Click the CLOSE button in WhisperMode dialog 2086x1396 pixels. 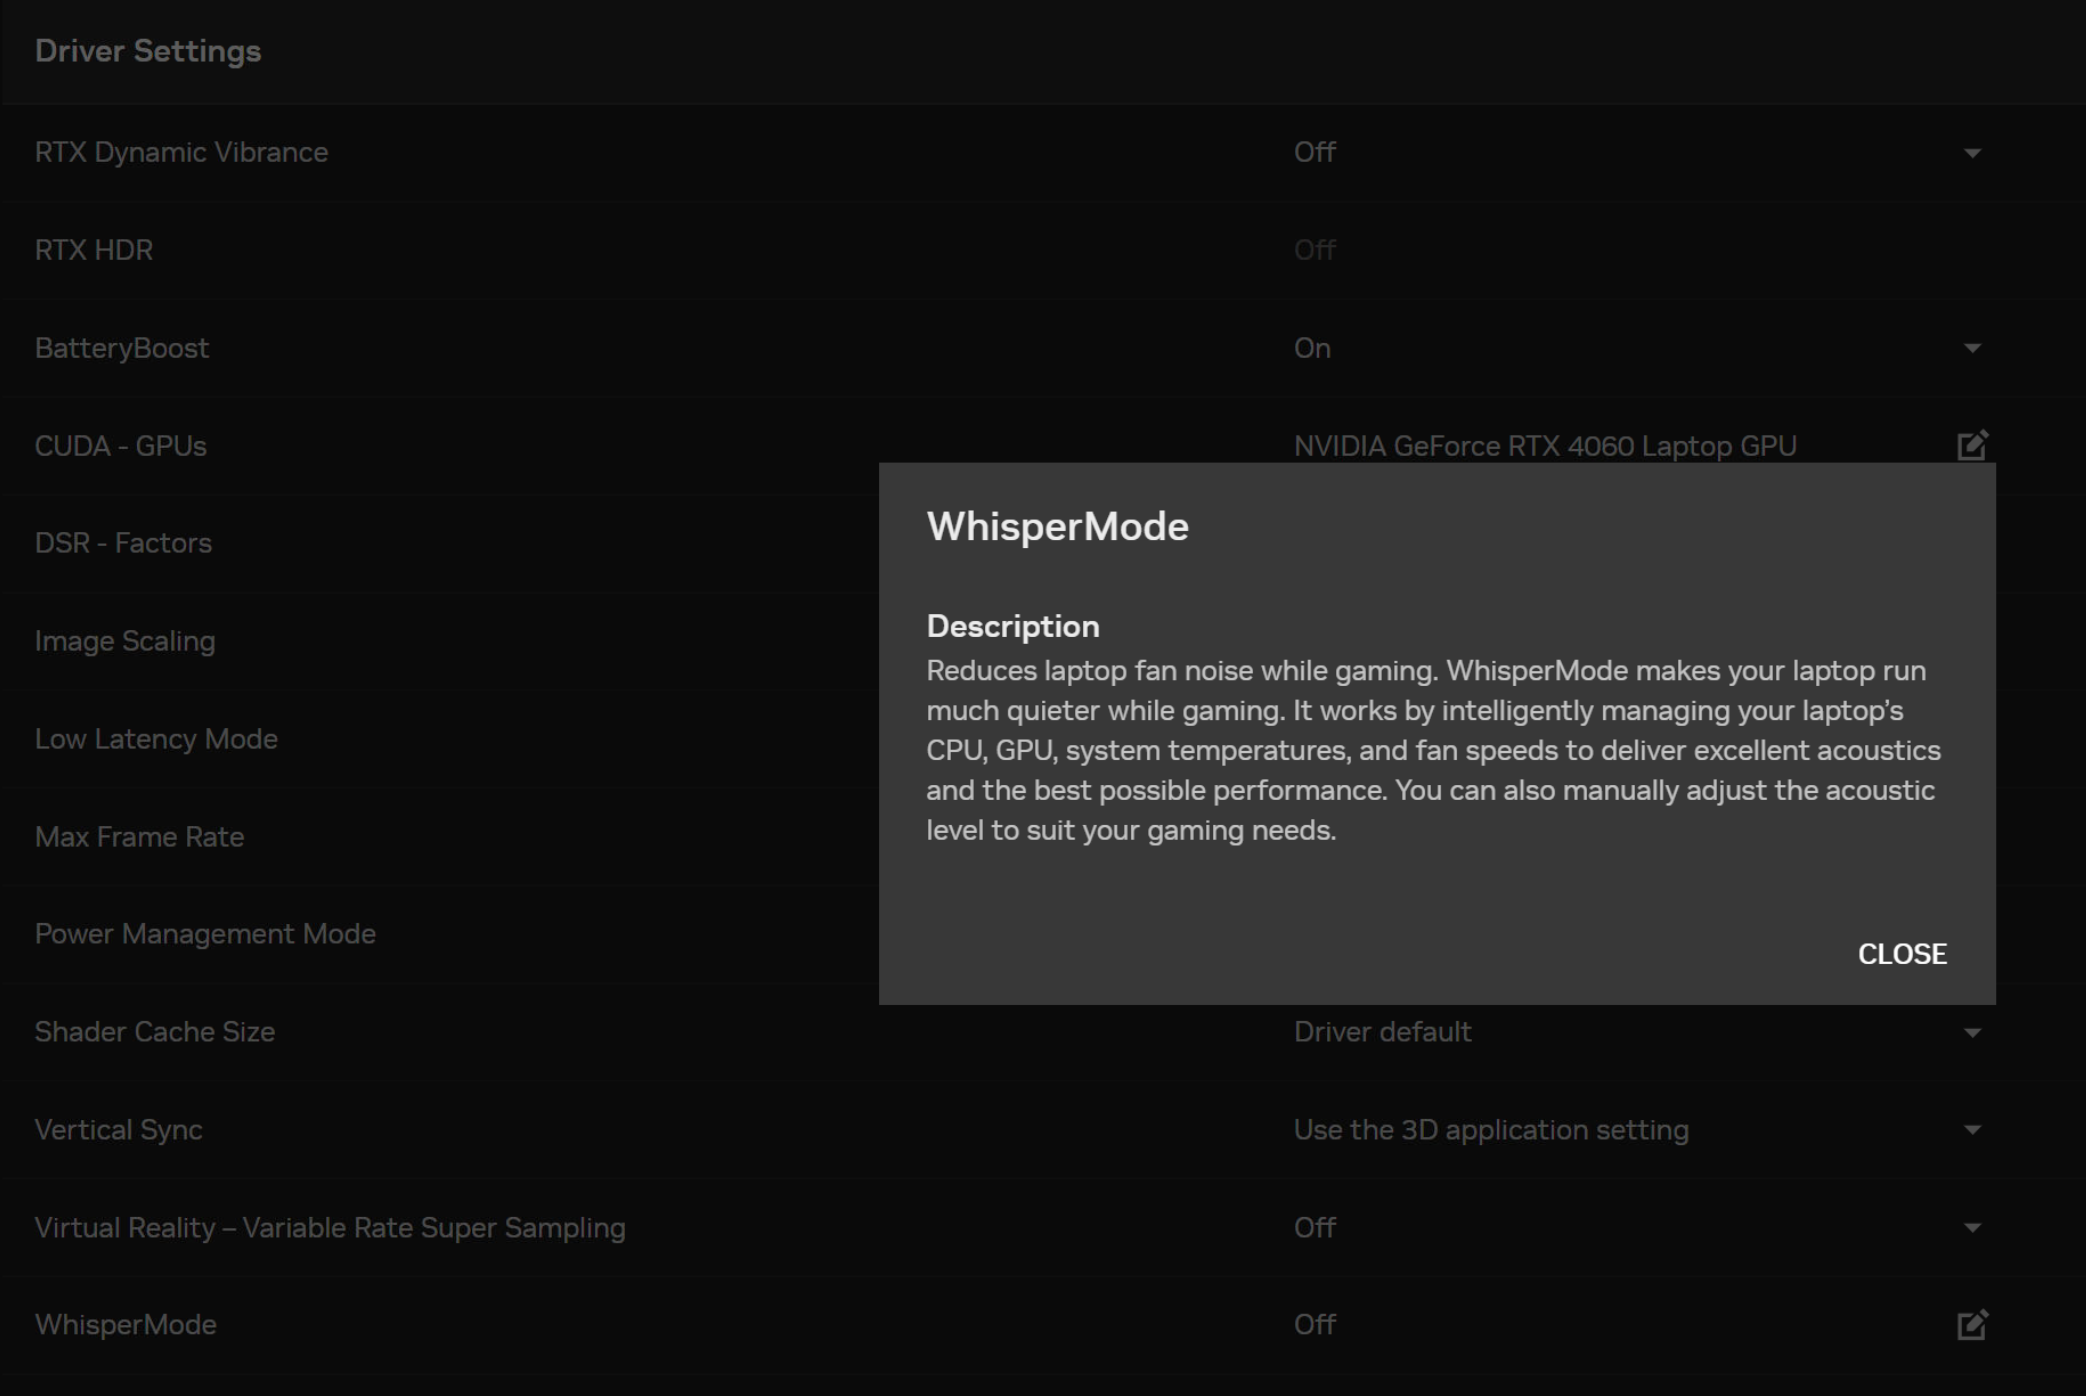1901,954
